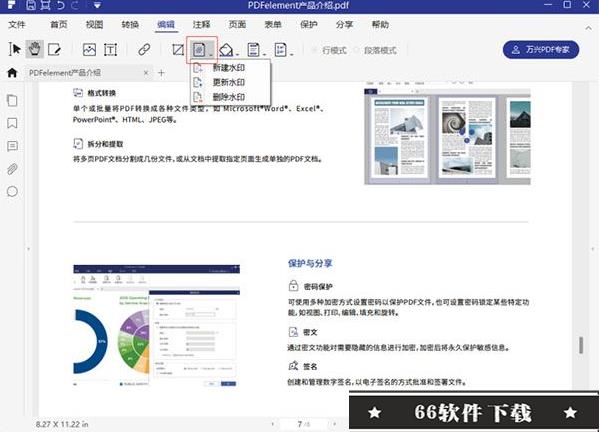Redo the last undone action
The height and width of the screenshot is (432, 599).
click(76, 5)
